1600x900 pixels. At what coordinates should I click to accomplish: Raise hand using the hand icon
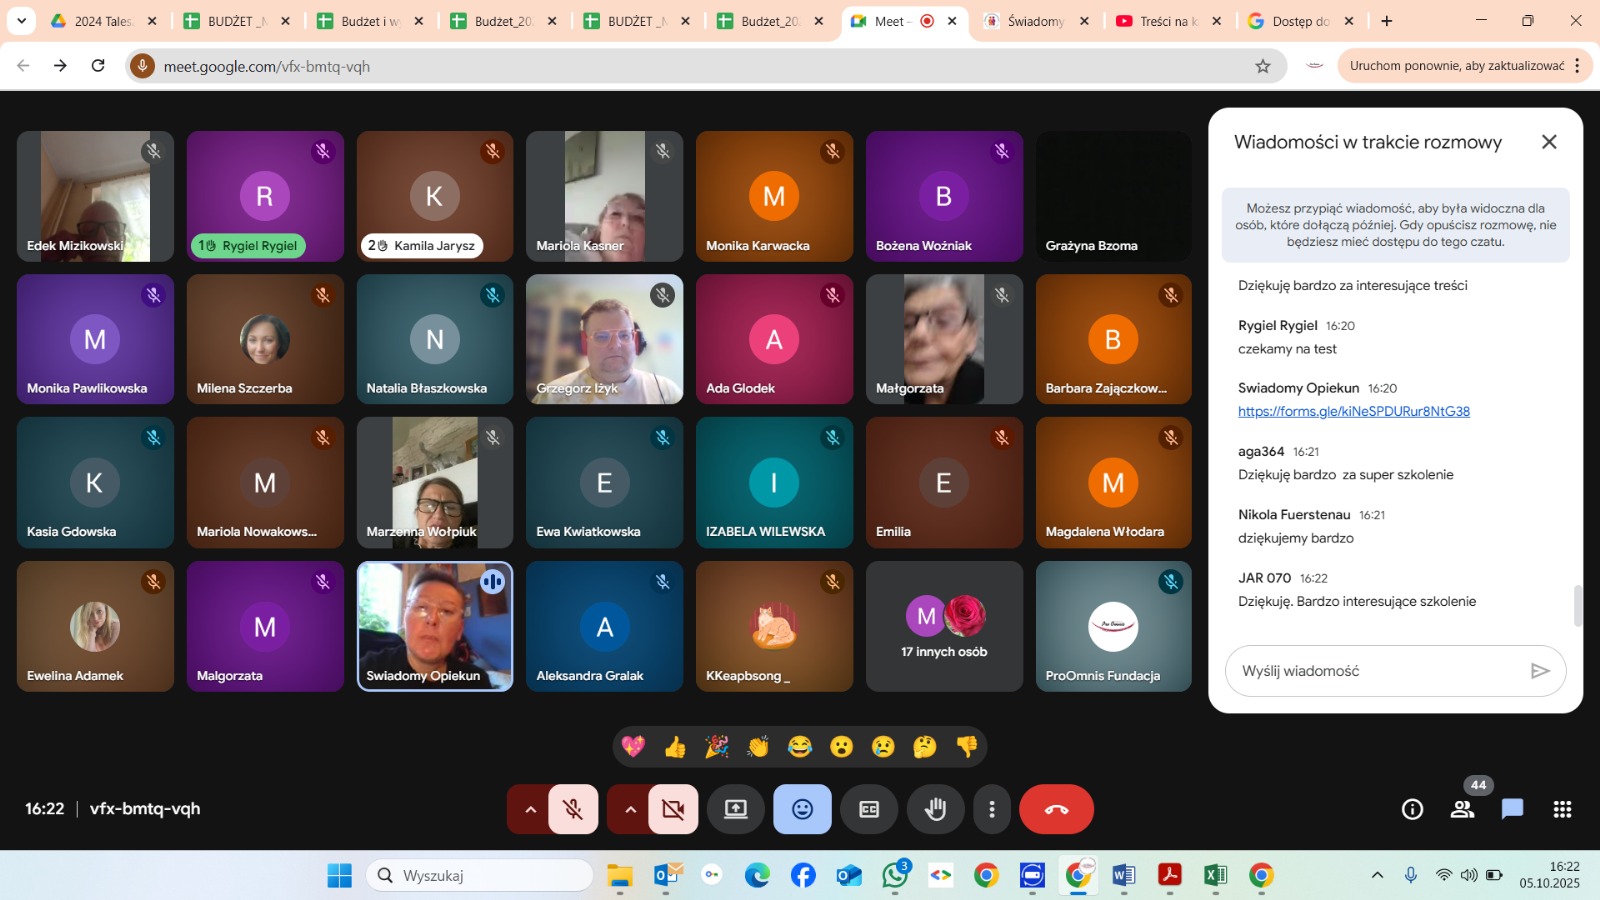(x=935, y=809)
